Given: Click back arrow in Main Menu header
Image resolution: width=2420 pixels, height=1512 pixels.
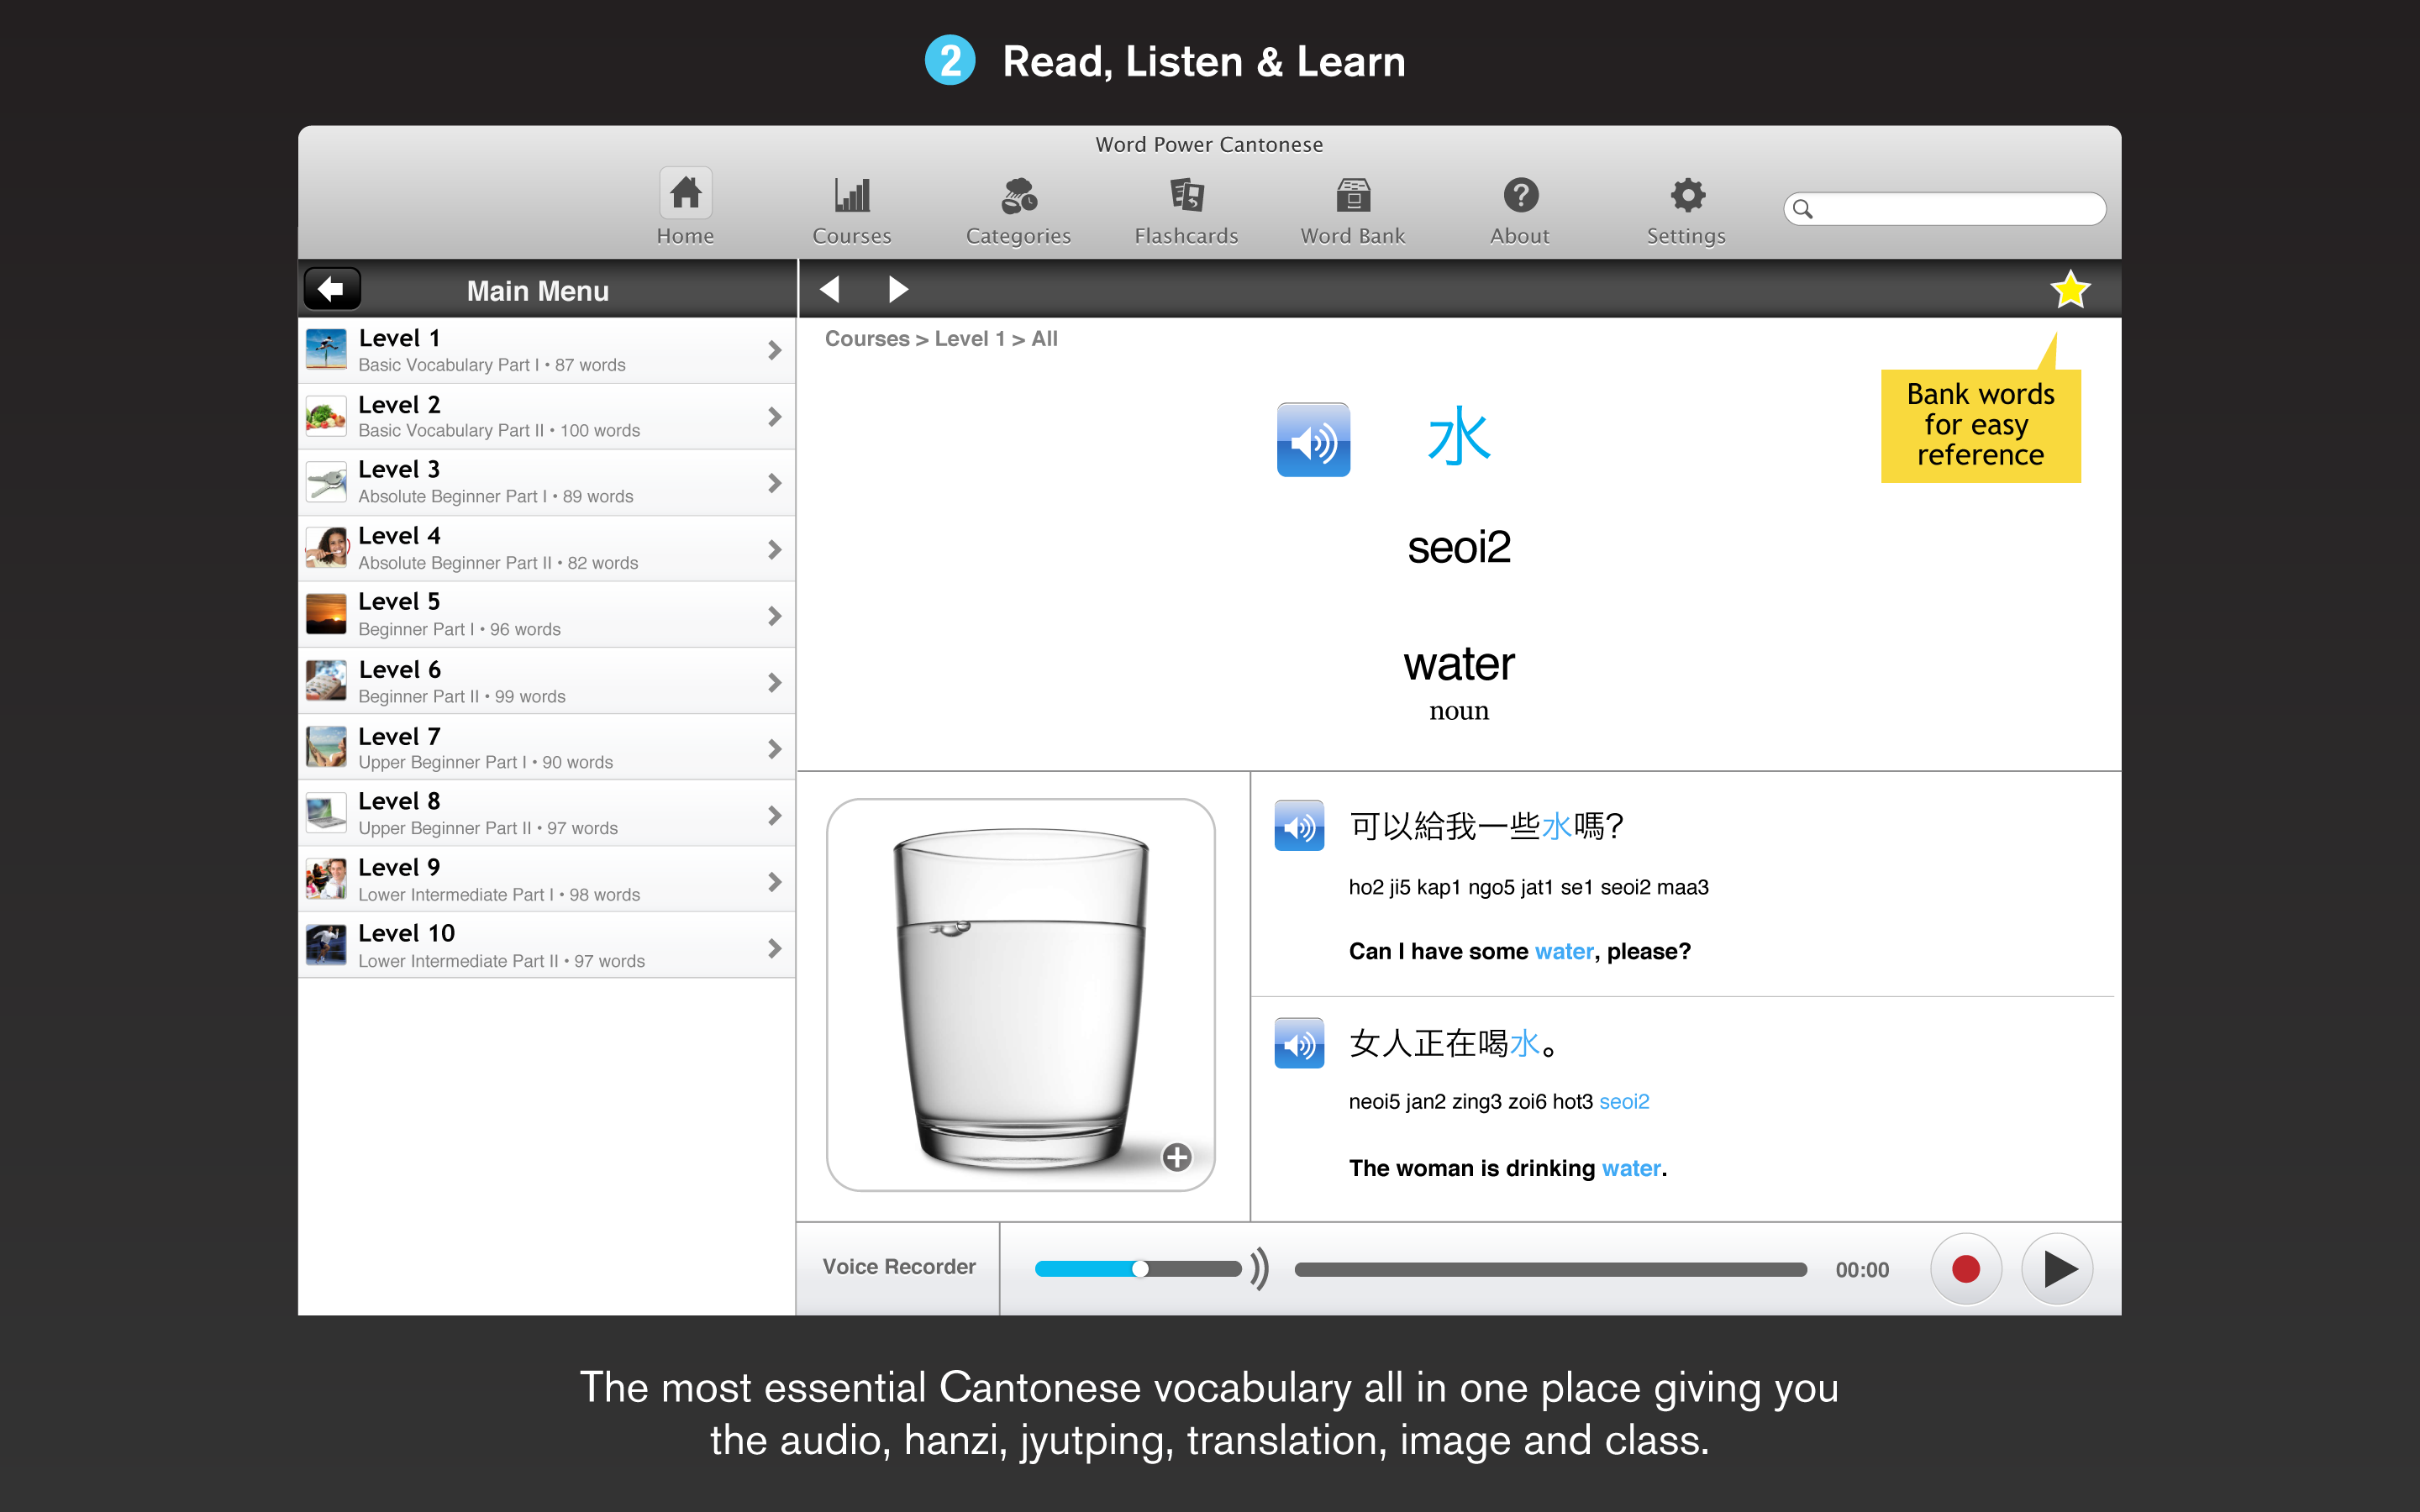Looking at the screenshot, I should pos(329,289).
